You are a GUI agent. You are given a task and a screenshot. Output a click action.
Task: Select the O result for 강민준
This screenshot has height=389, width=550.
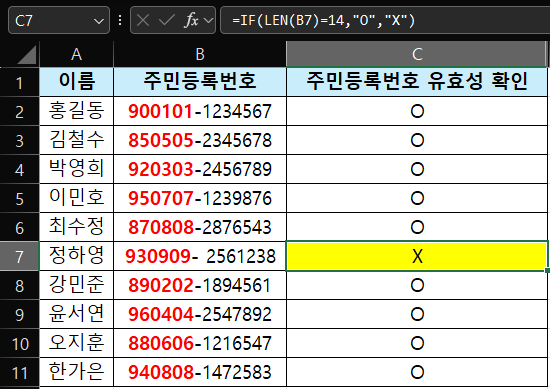[x=417, y=285]
